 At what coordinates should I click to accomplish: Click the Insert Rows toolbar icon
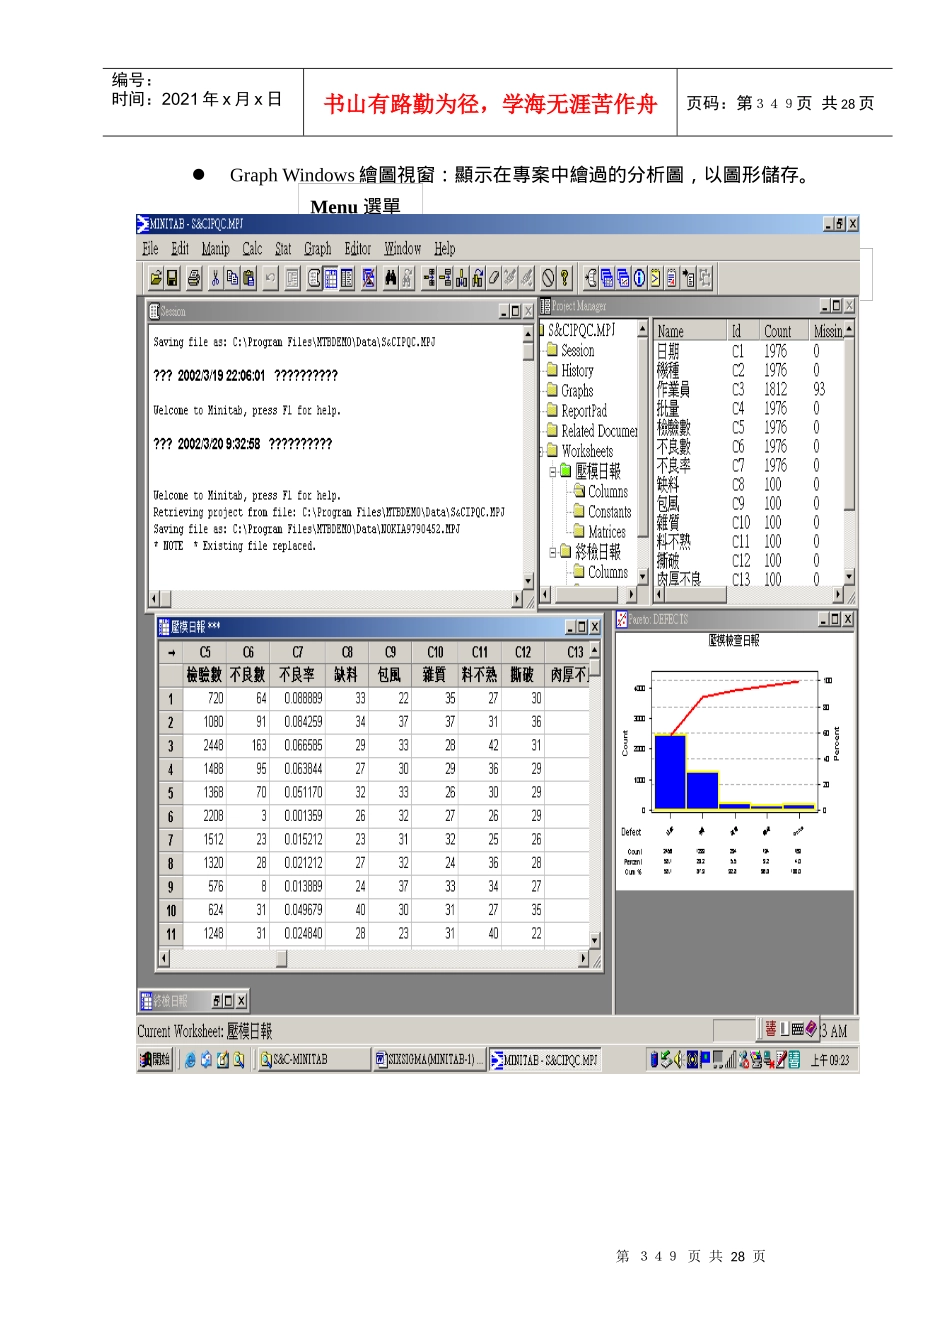click(x=445, y=278)
